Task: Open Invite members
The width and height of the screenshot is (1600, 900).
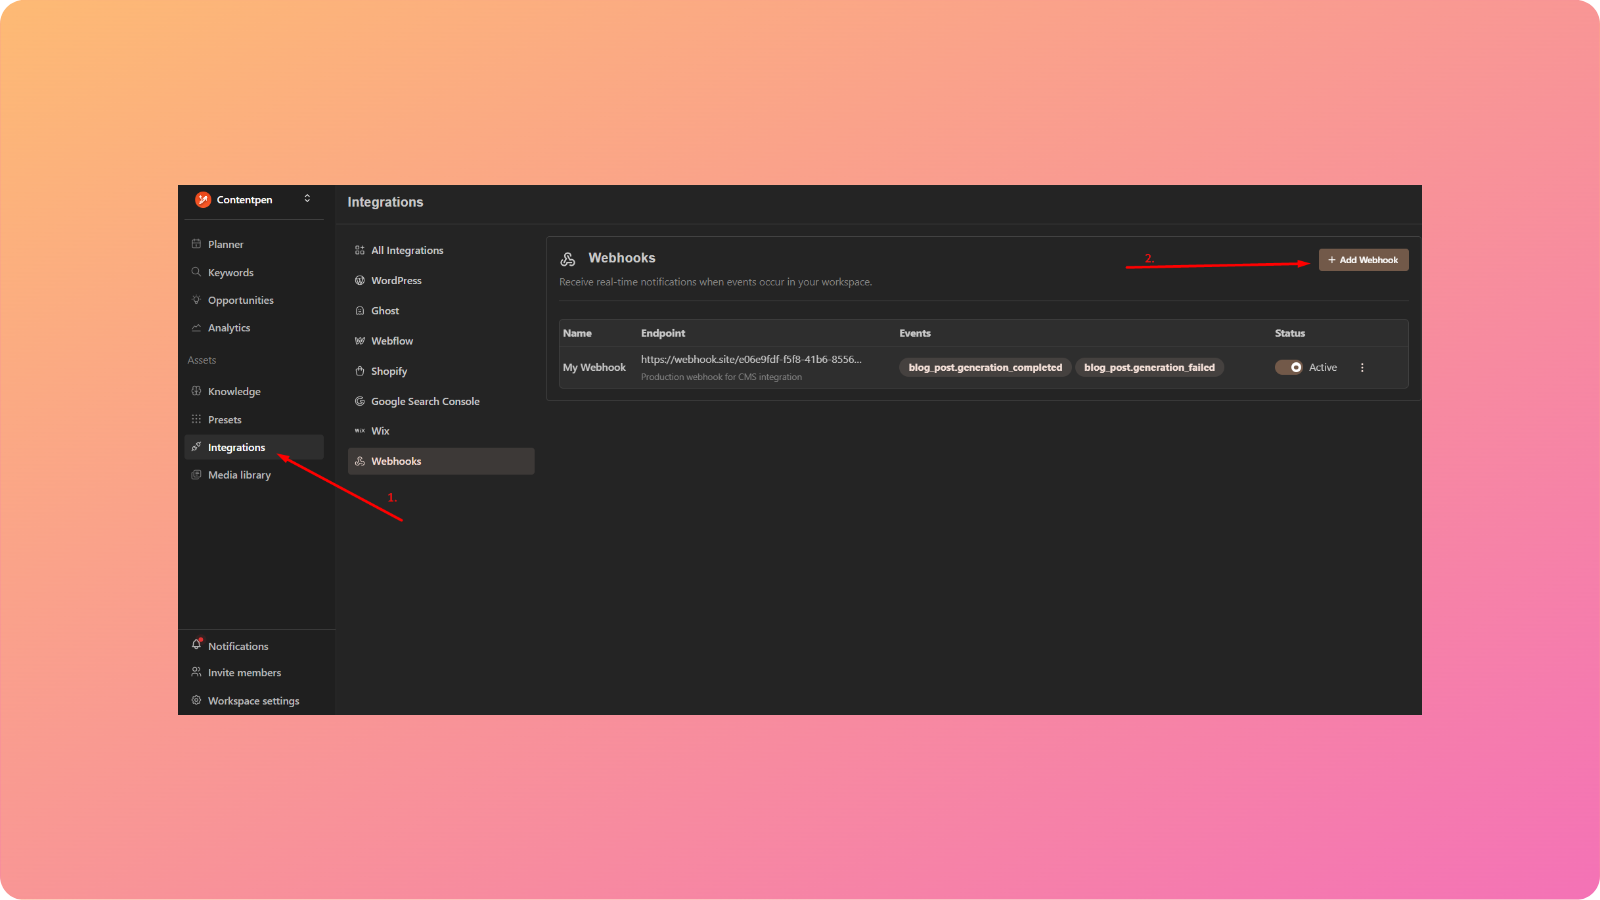Action: point(244,672)
